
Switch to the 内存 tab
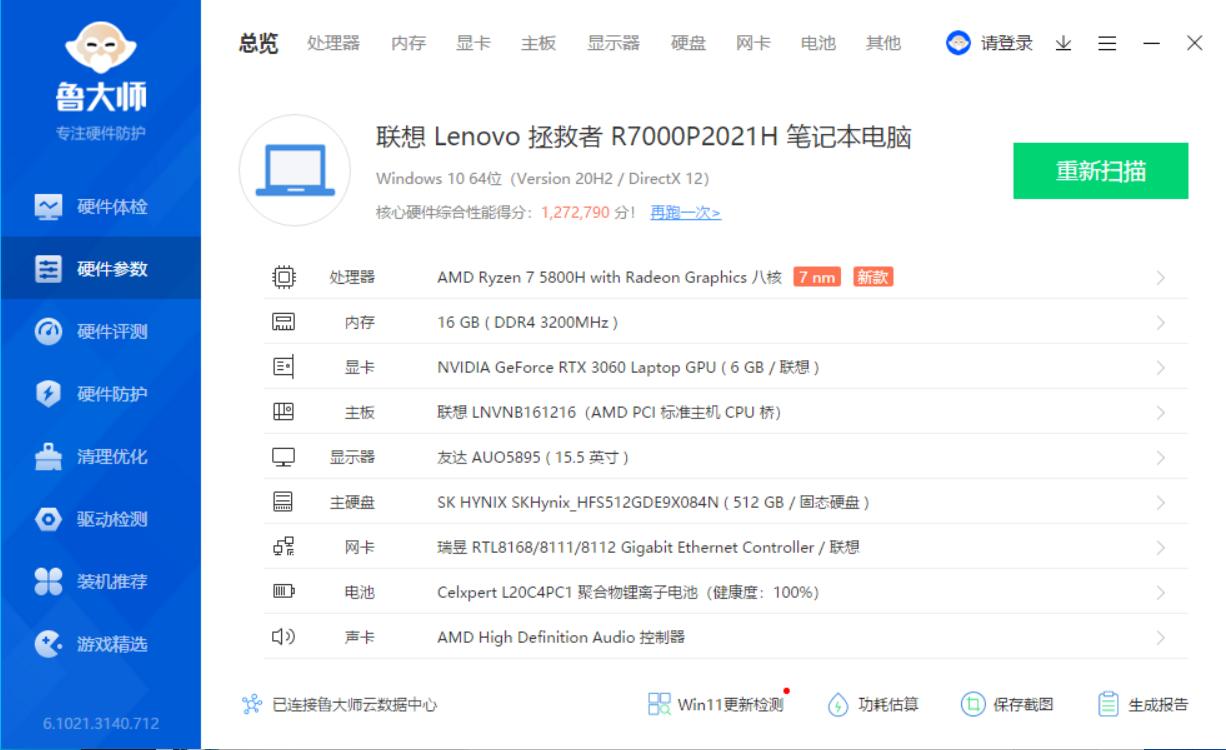tap(408, 43)
